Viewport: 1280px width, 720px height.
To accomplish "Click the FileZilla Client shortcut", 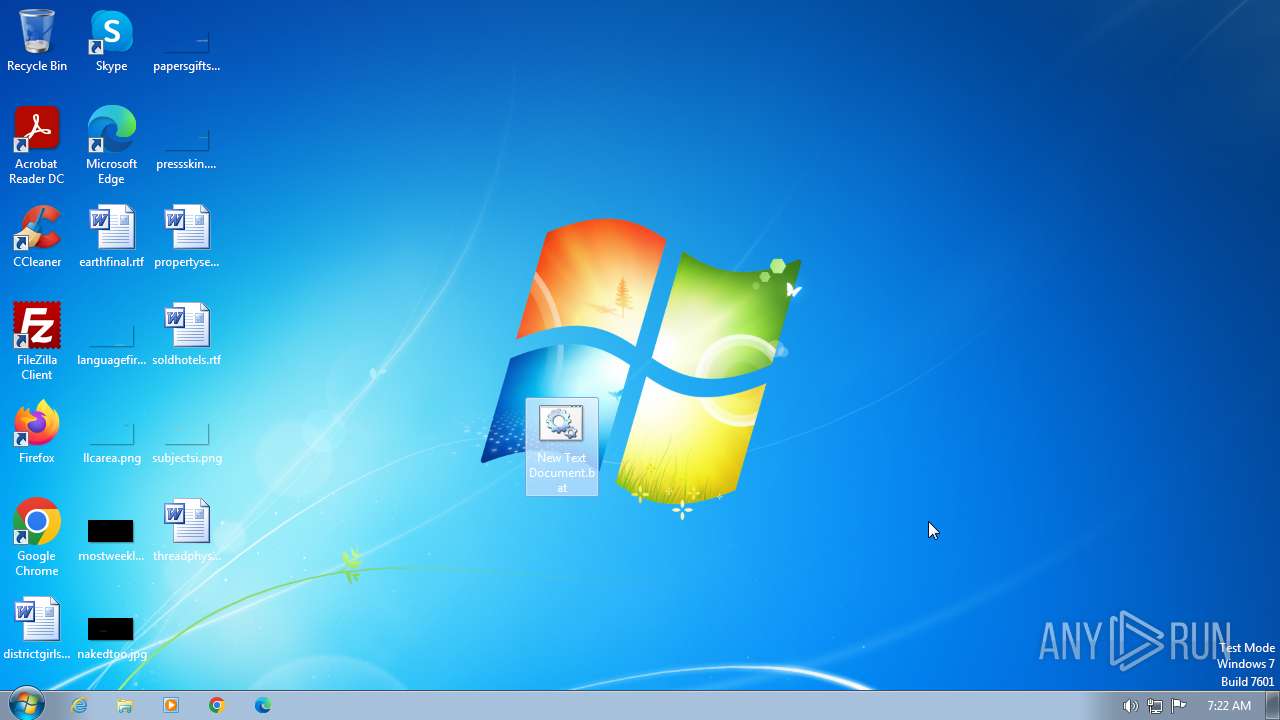I will click(37, 342).
